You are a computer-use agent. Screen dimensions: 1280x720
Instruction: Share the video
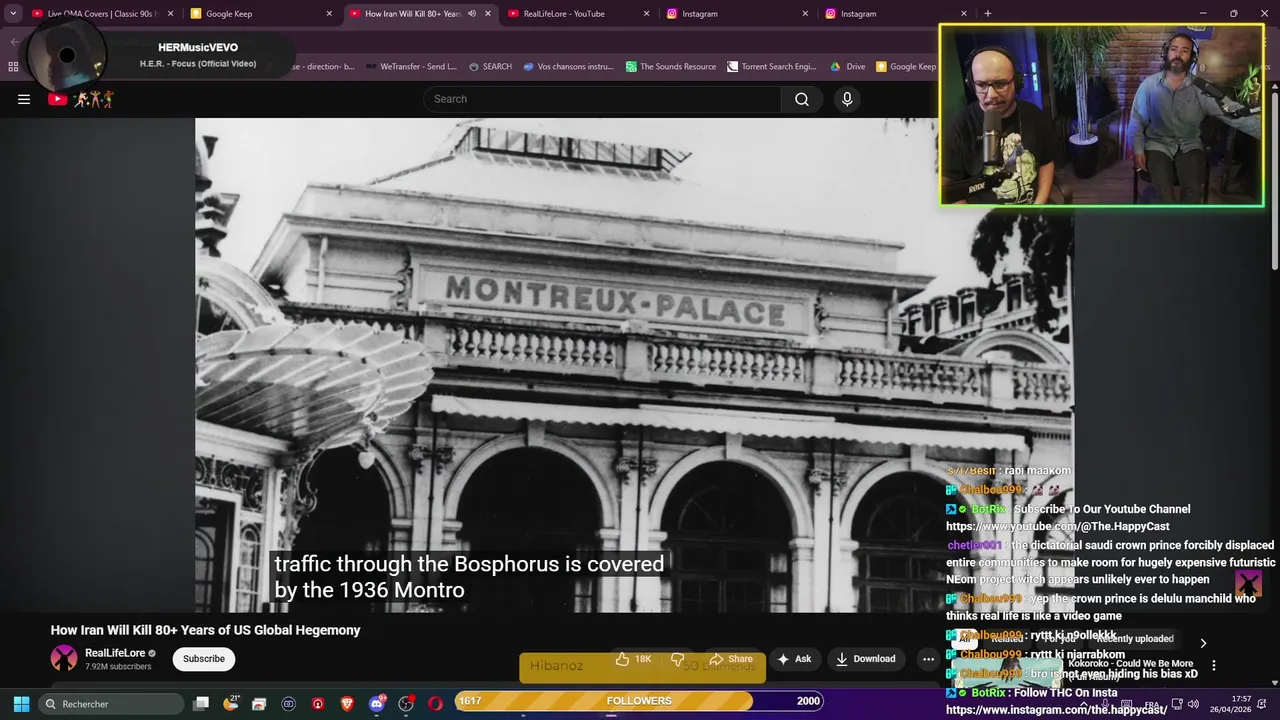[x=730, y=659]
